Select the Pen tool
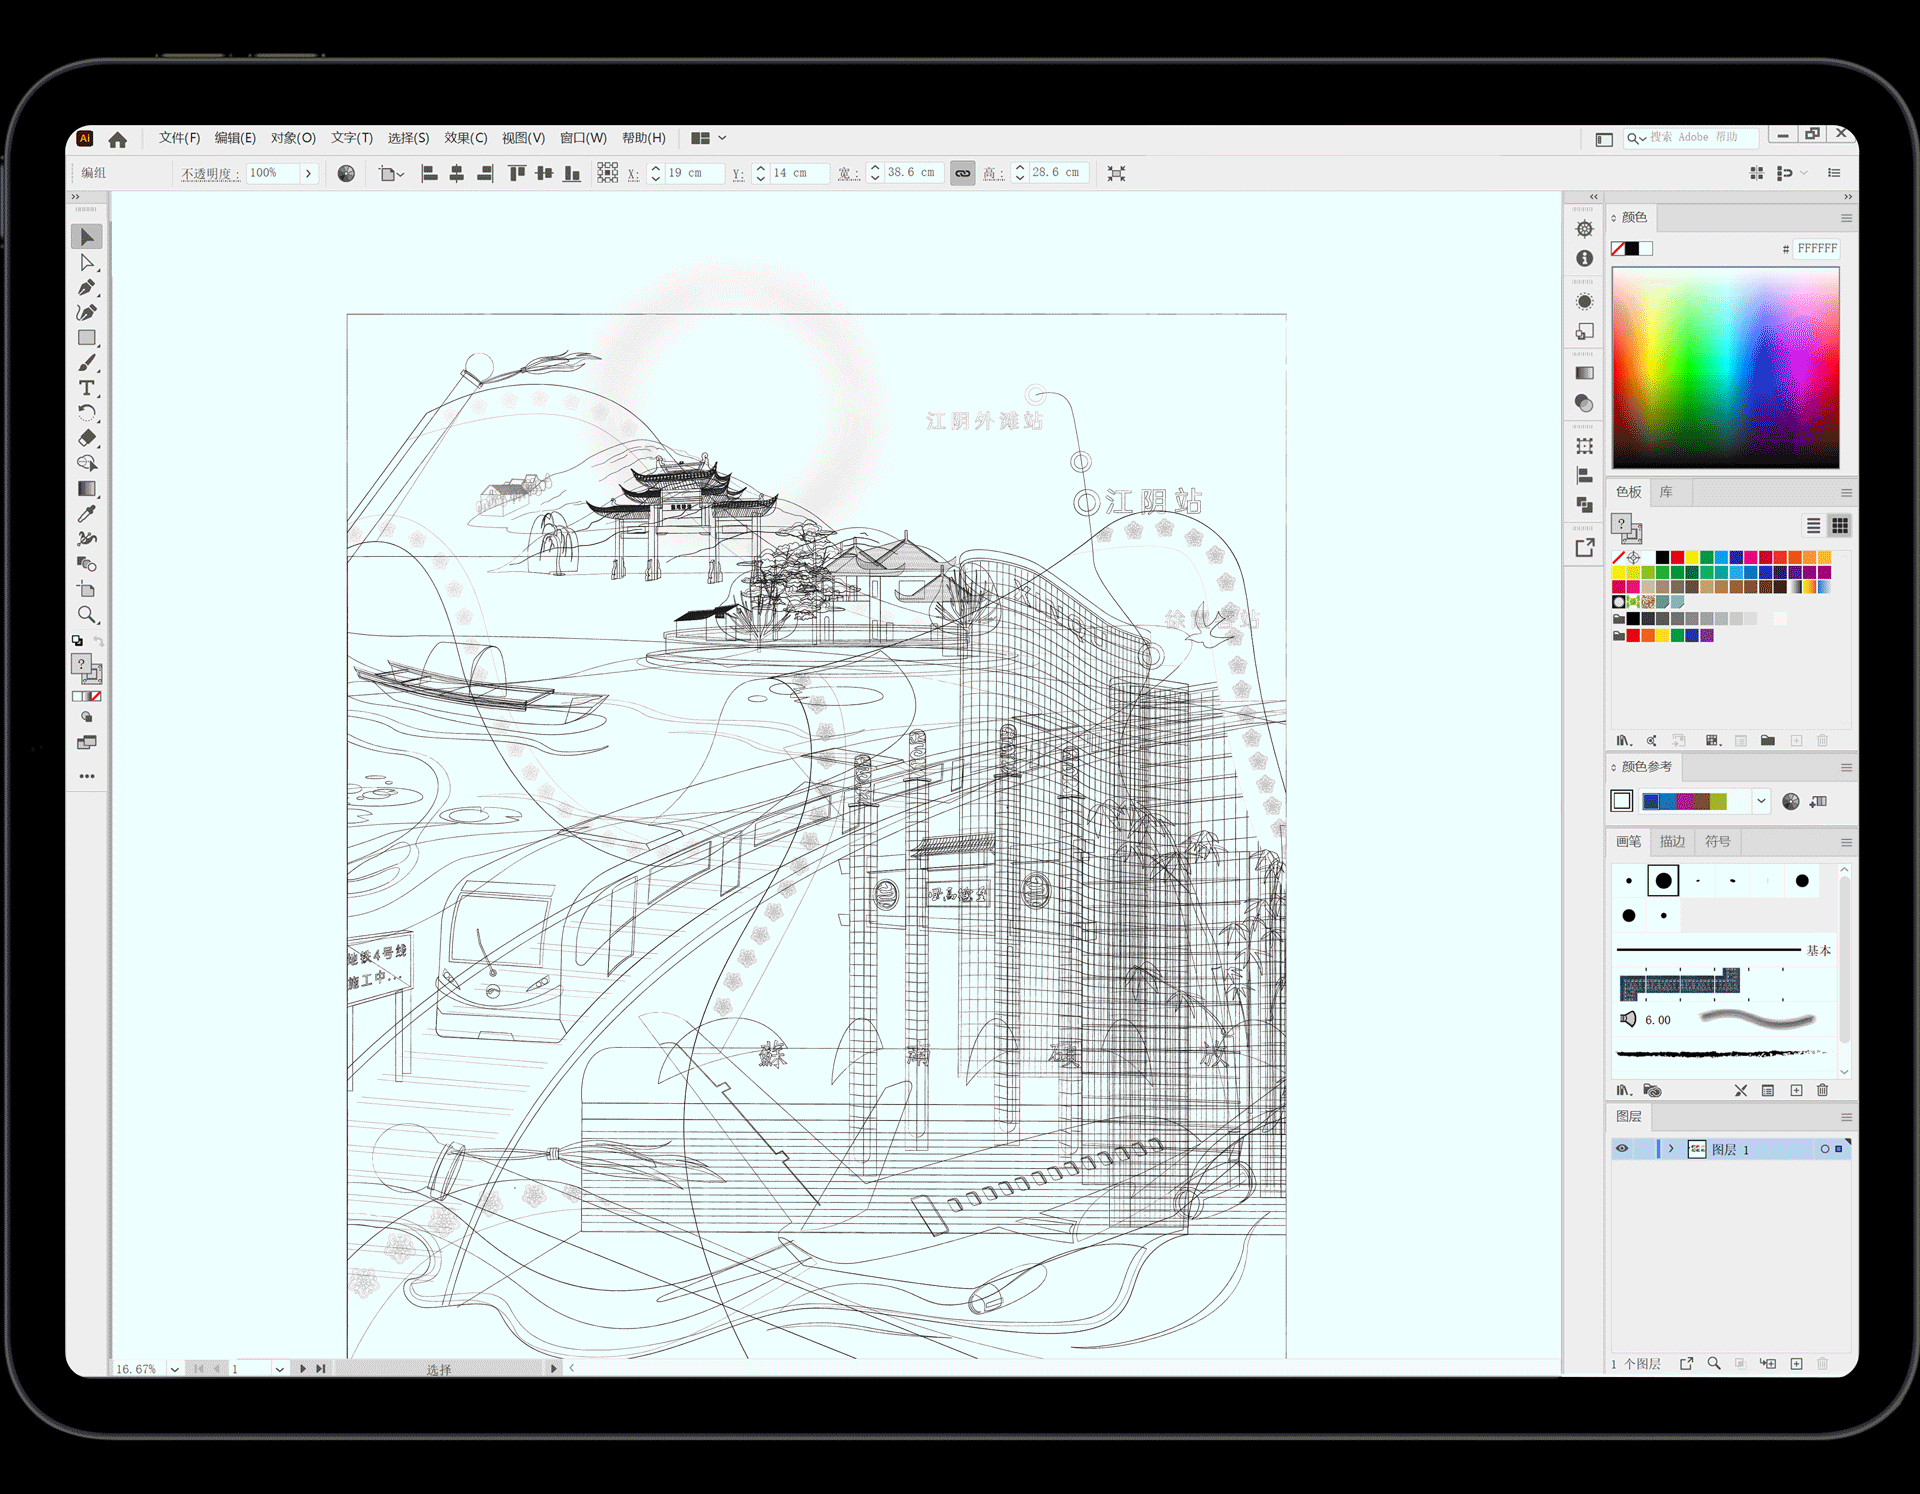The width and height of the screenshot is (1920, 1494). click(x=87, y=288)
